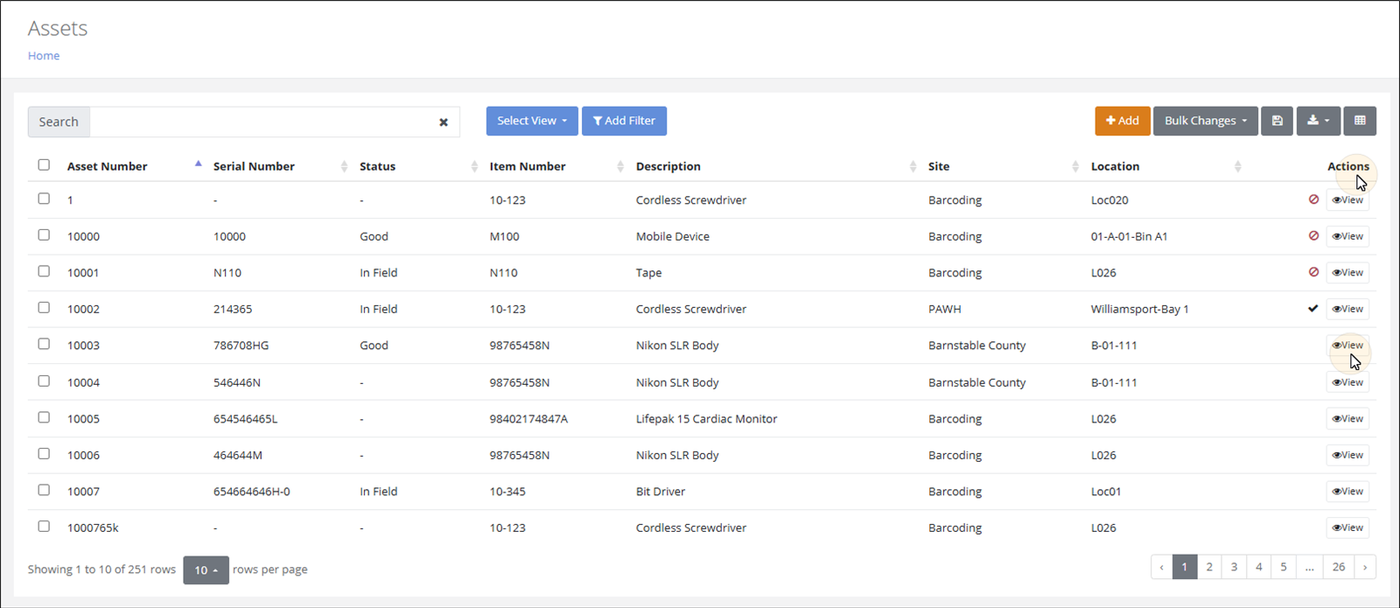Check the box for asset 10002
The width and height of the screenshot is (1400, 608).
44,308
